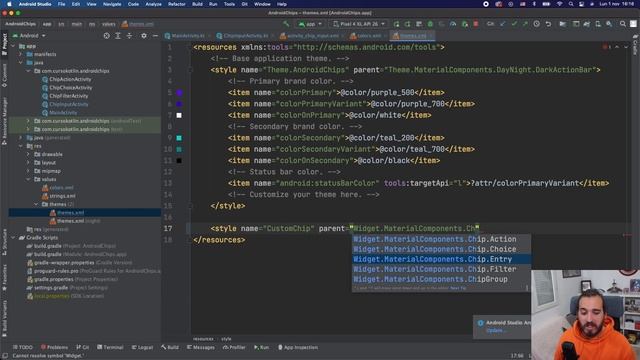Open Search Everywhere magnifier icon

pos(623,24)
